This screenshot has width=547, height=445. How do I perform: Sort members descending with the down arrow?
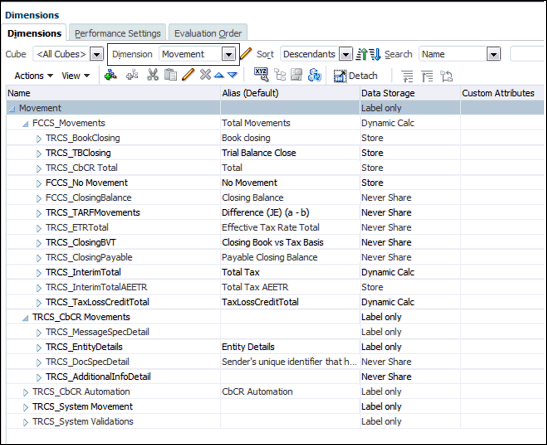[x=375, y=54]
